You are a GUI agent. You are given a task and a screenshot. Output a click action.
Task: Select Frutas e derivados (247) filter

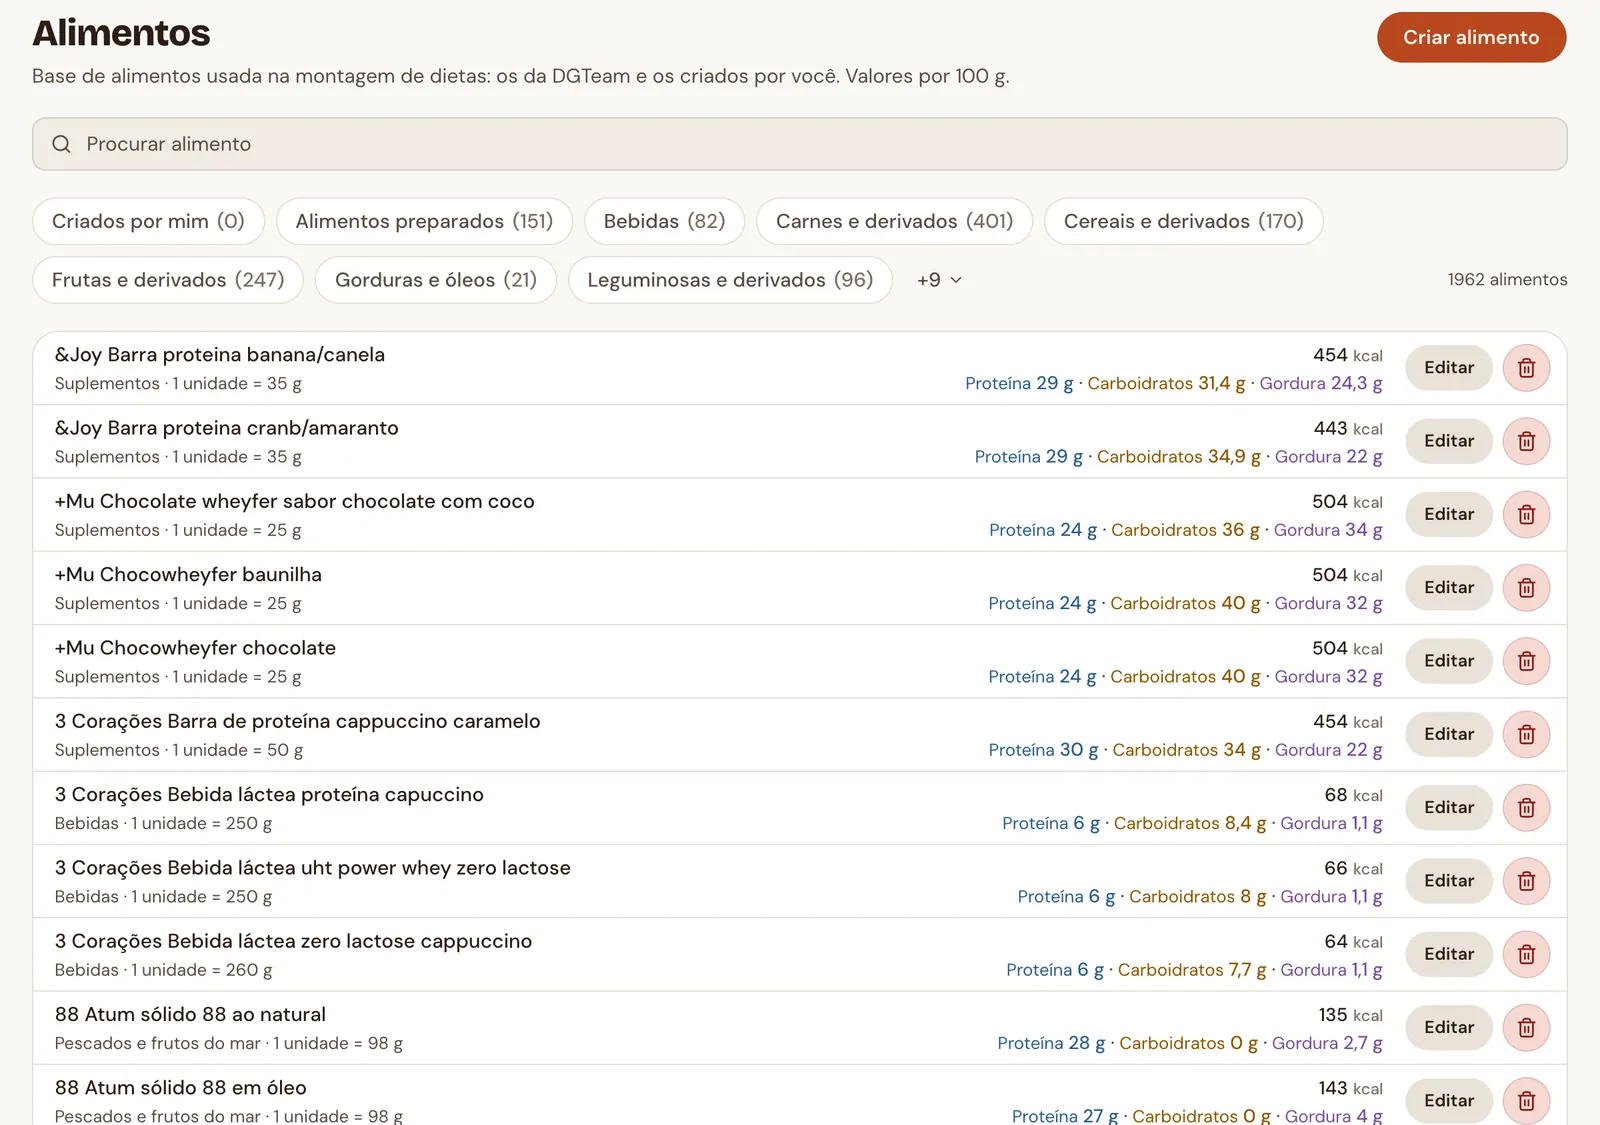click(168, 280)
